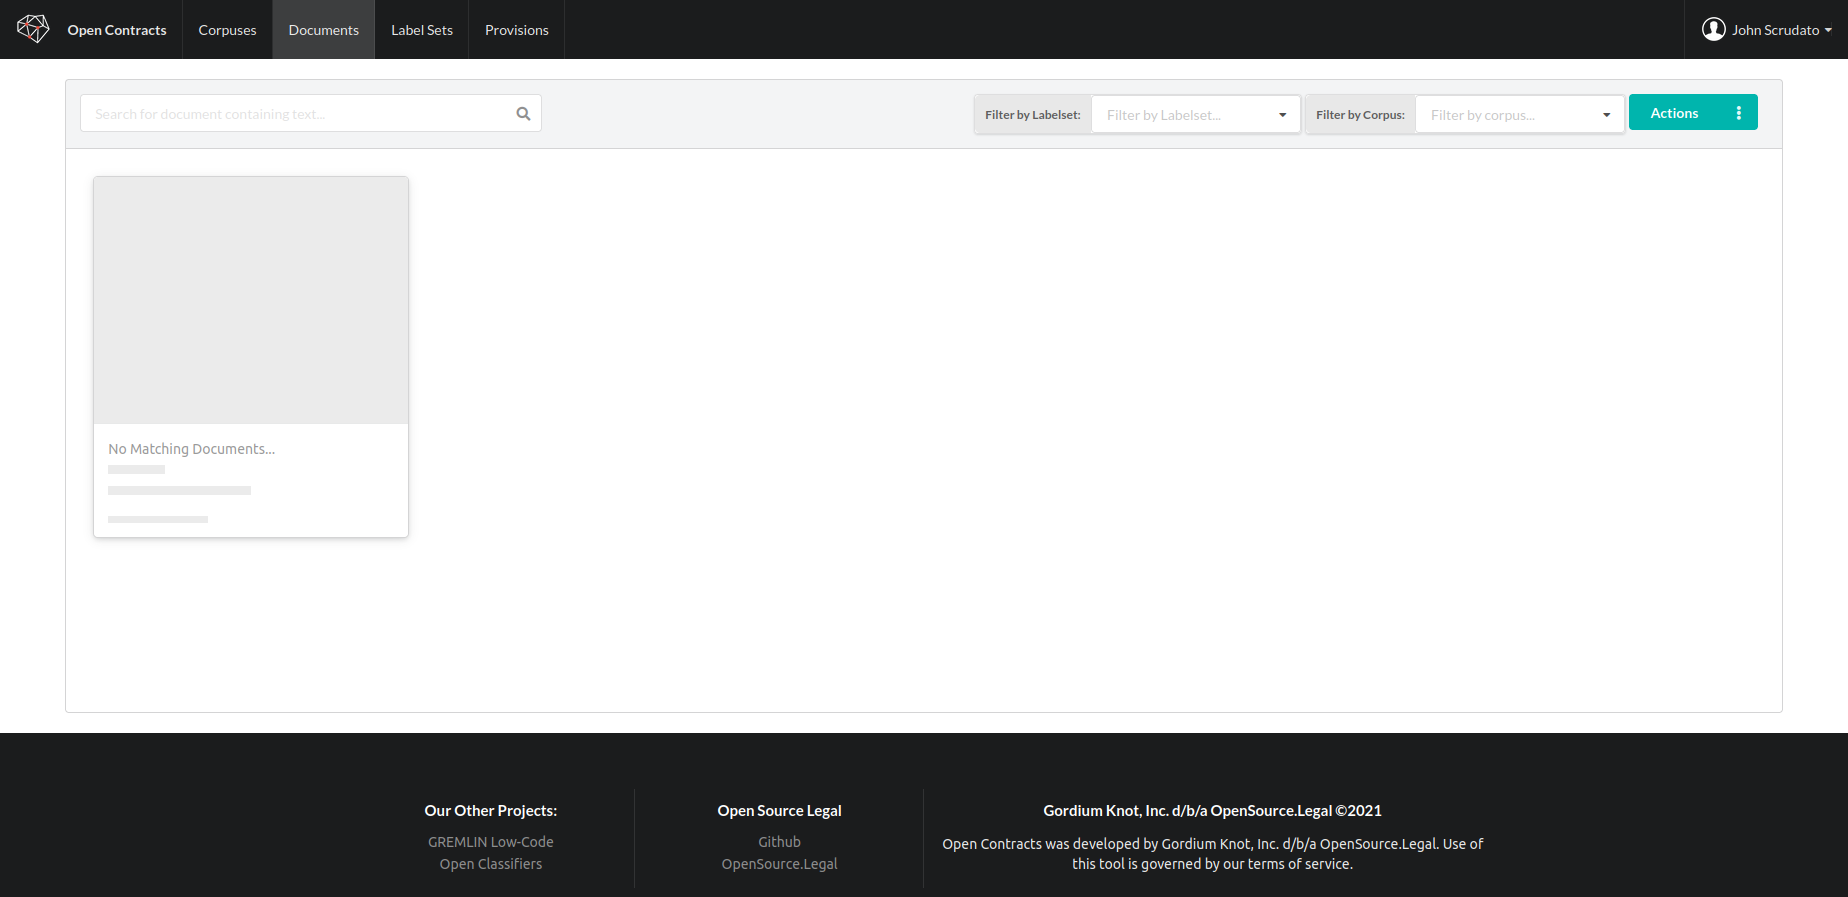Screen dimensions: 1848x897
Task: Expand the Filter by corpus caret
Action: 1606,115
